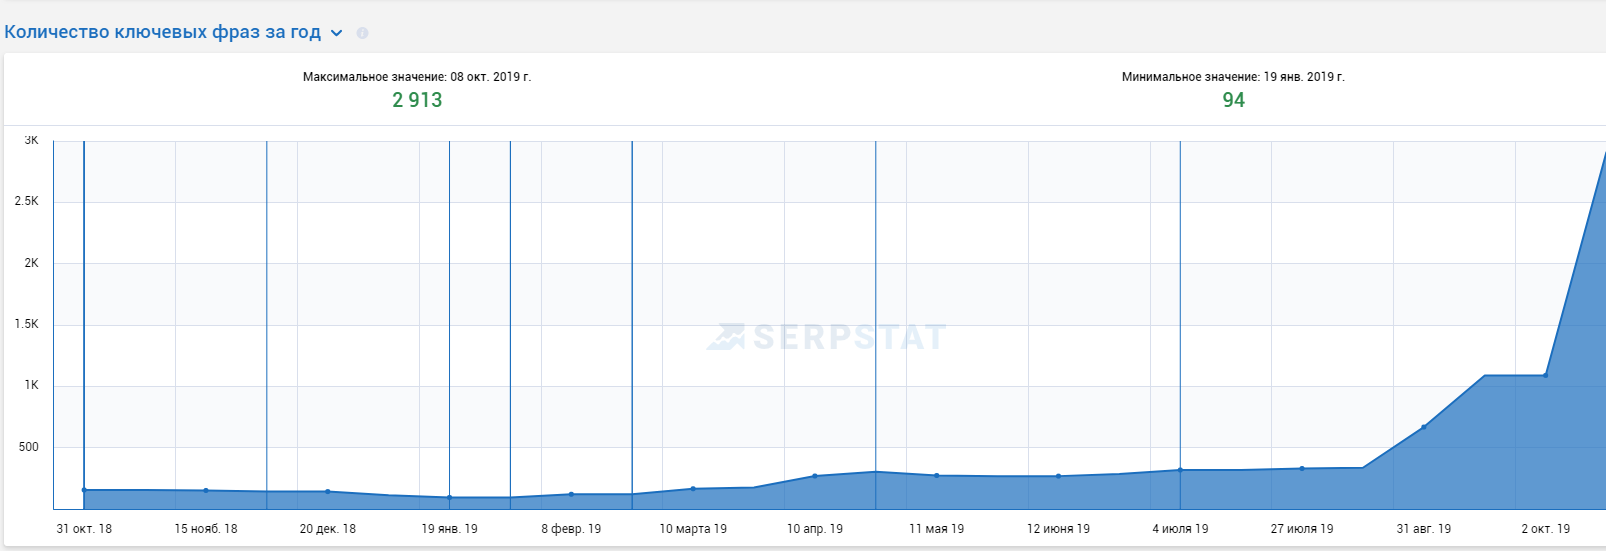Click the x-axis label "10 апр. 19"
Image resolution: width=1606 pixels, height=551 pixels.
tap(815, 529)
